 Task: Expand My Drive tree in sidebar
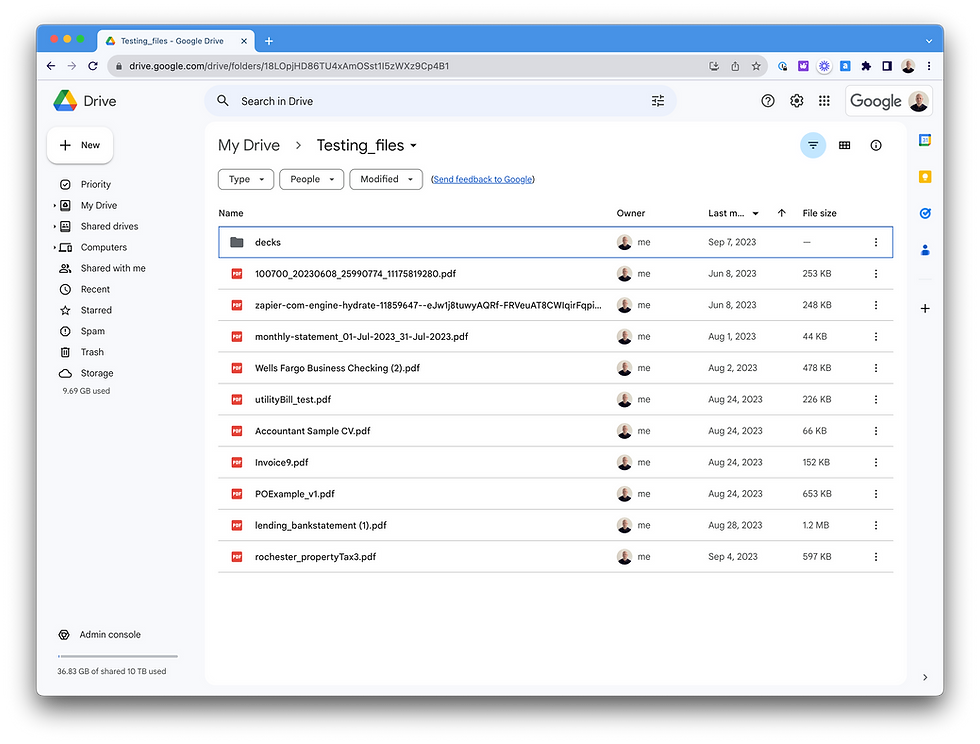(54, 205)
